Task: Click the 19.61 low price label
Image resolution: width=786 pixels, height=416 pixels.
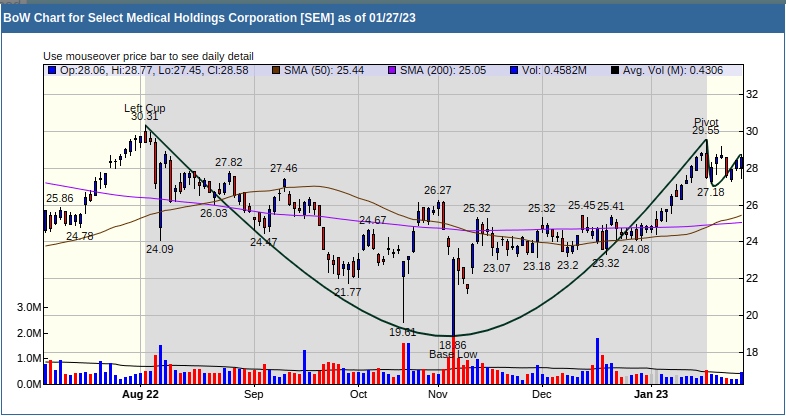Action: click(403, 332)
